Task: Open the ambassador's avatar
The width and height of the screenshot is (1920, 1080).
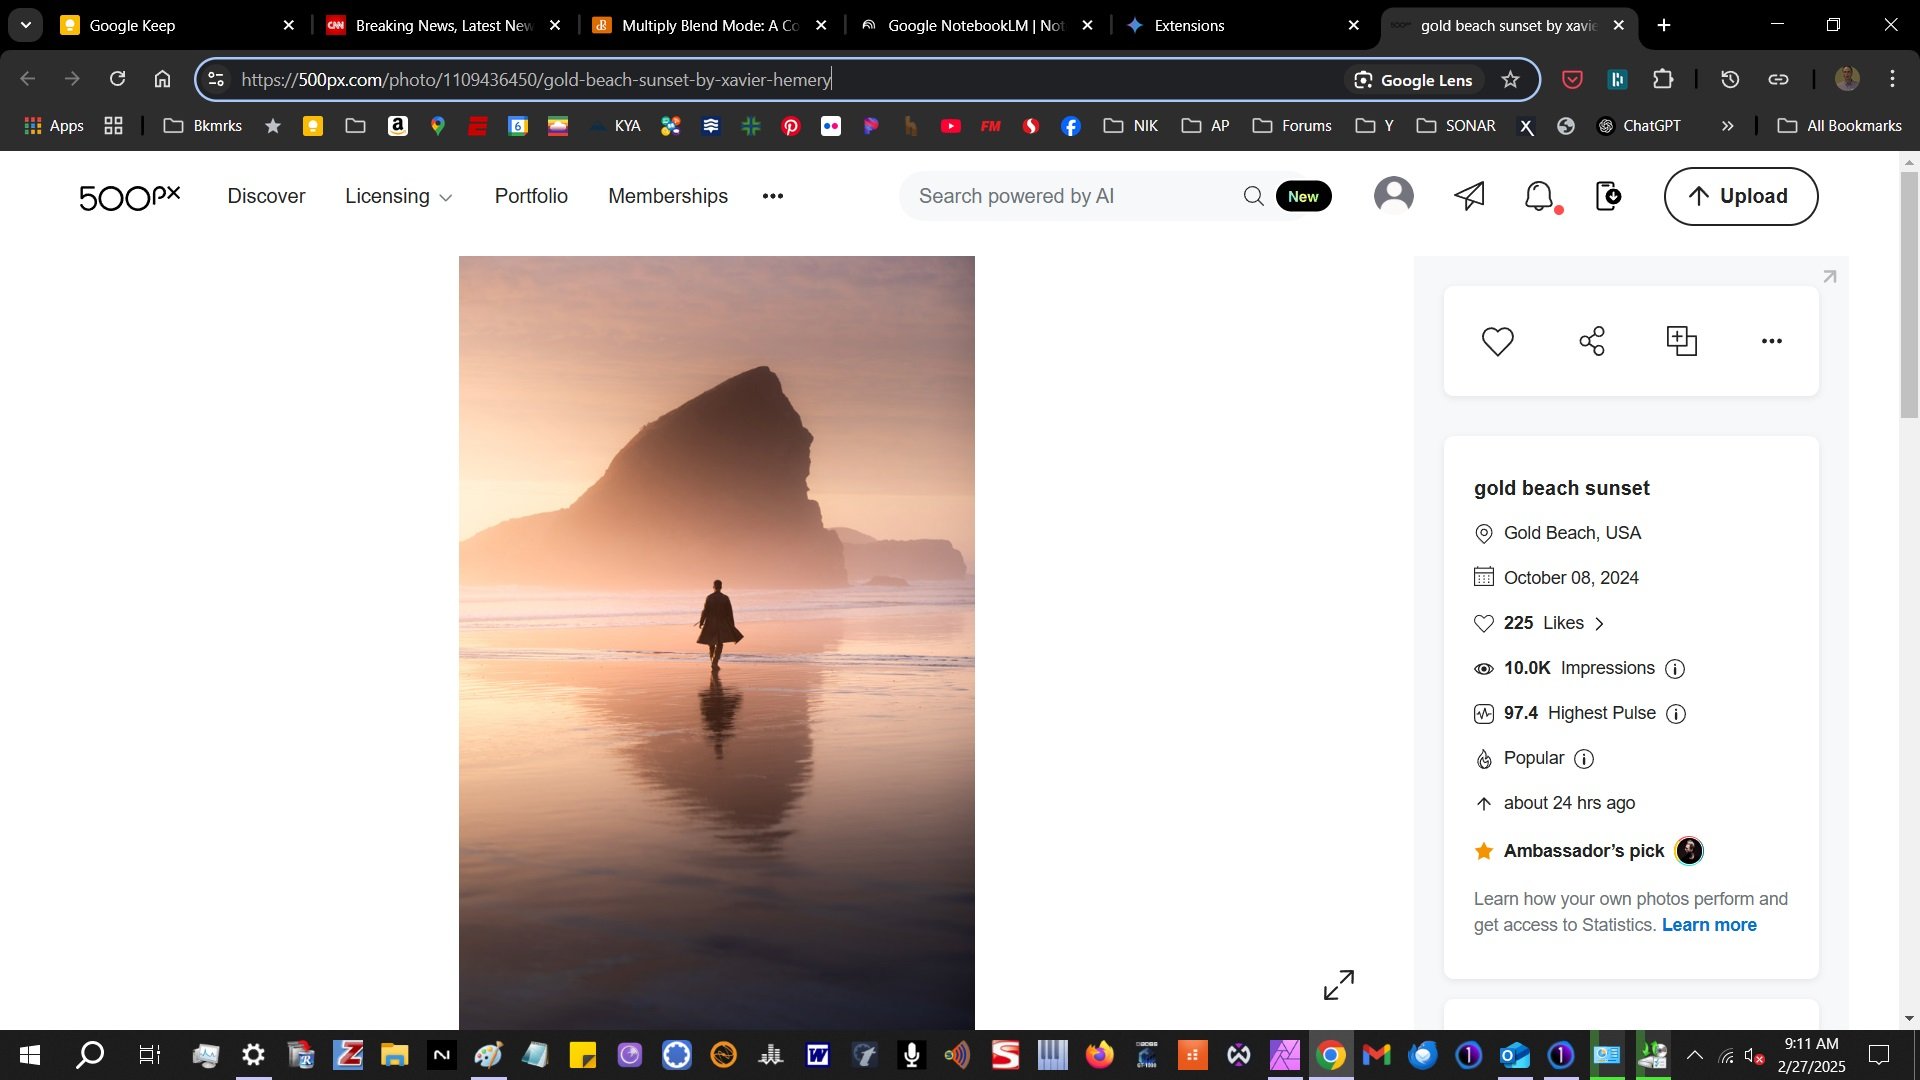Action: coord(1689,851)
